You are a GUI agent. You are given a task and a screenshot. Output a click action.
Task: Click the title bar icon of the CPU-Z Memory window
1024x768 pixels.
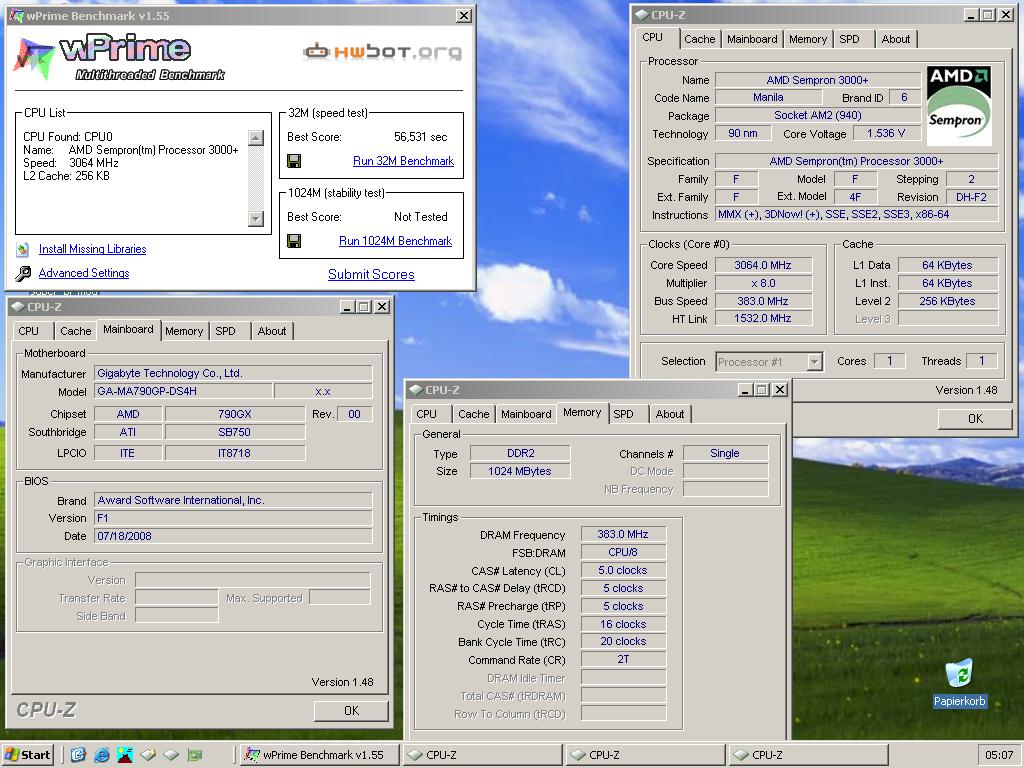click(x=415, y=390)
